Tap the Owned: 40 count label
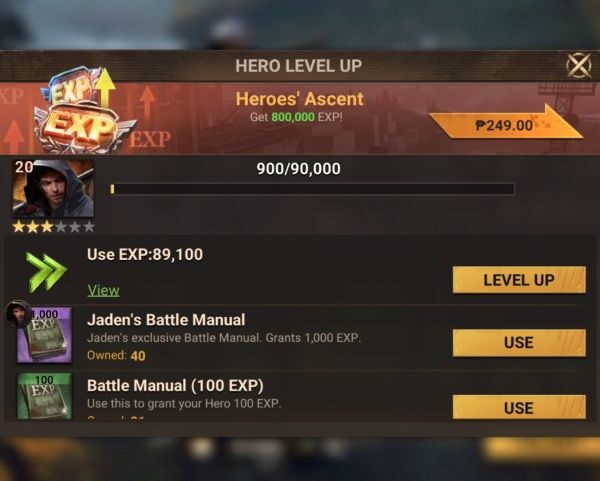 (x=116, y=356)
